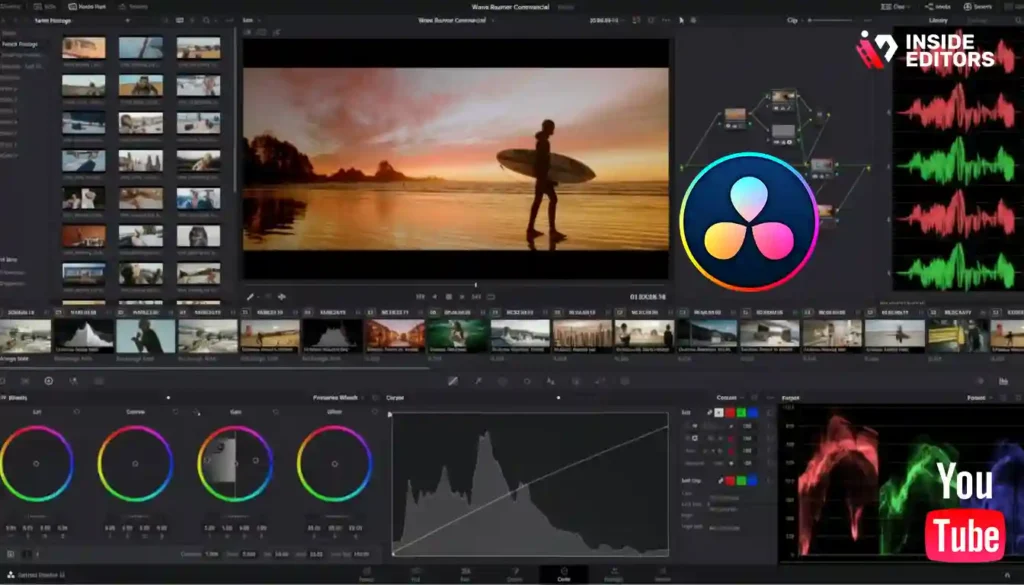Switch to the Cut page tab
The height and width of the screenshot is (585, 1024).
point(415,575)
